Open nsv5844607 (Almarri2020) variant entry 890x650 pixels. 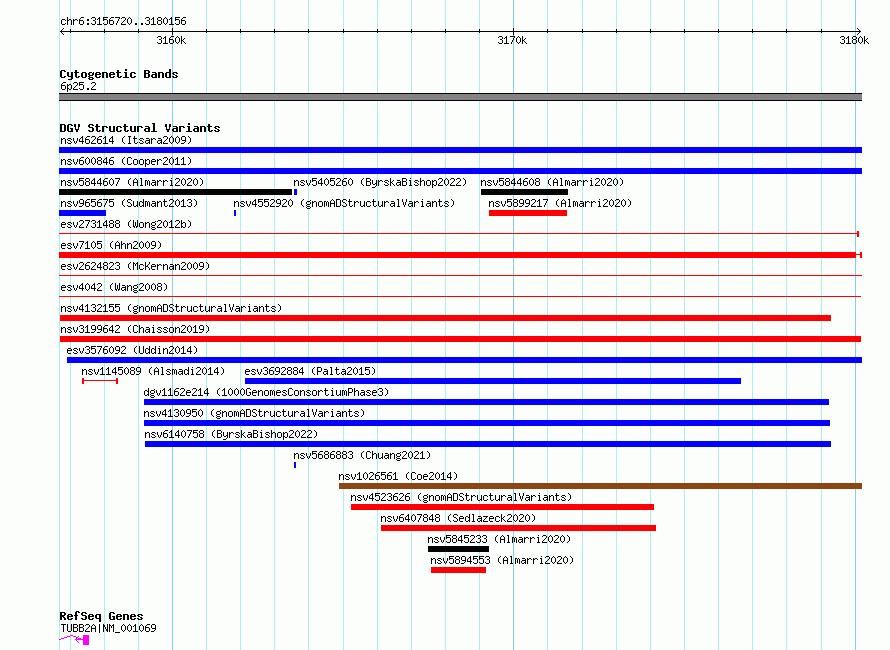(x=132, y=182)
